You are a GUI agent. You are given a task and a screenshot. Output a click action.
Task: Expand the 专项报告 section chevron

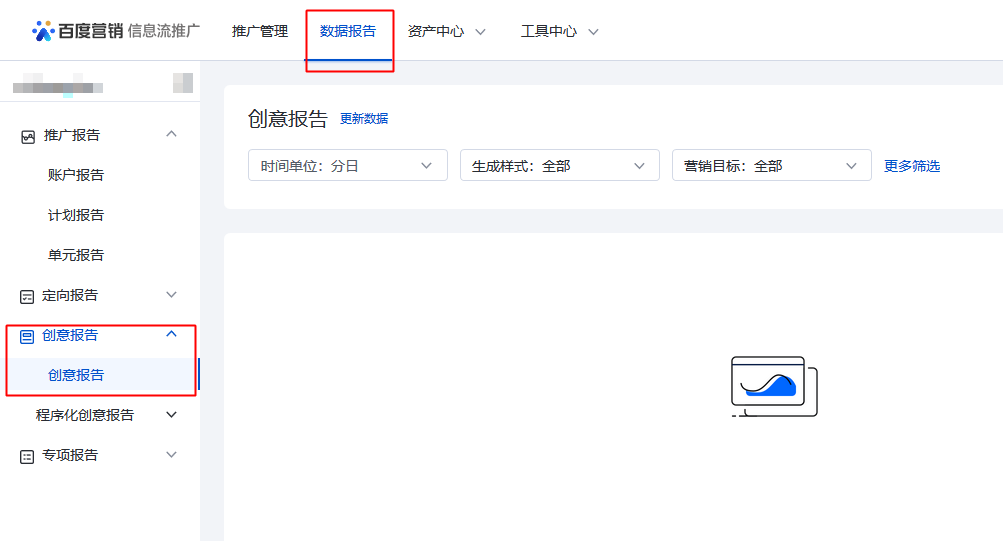[171, 455]
